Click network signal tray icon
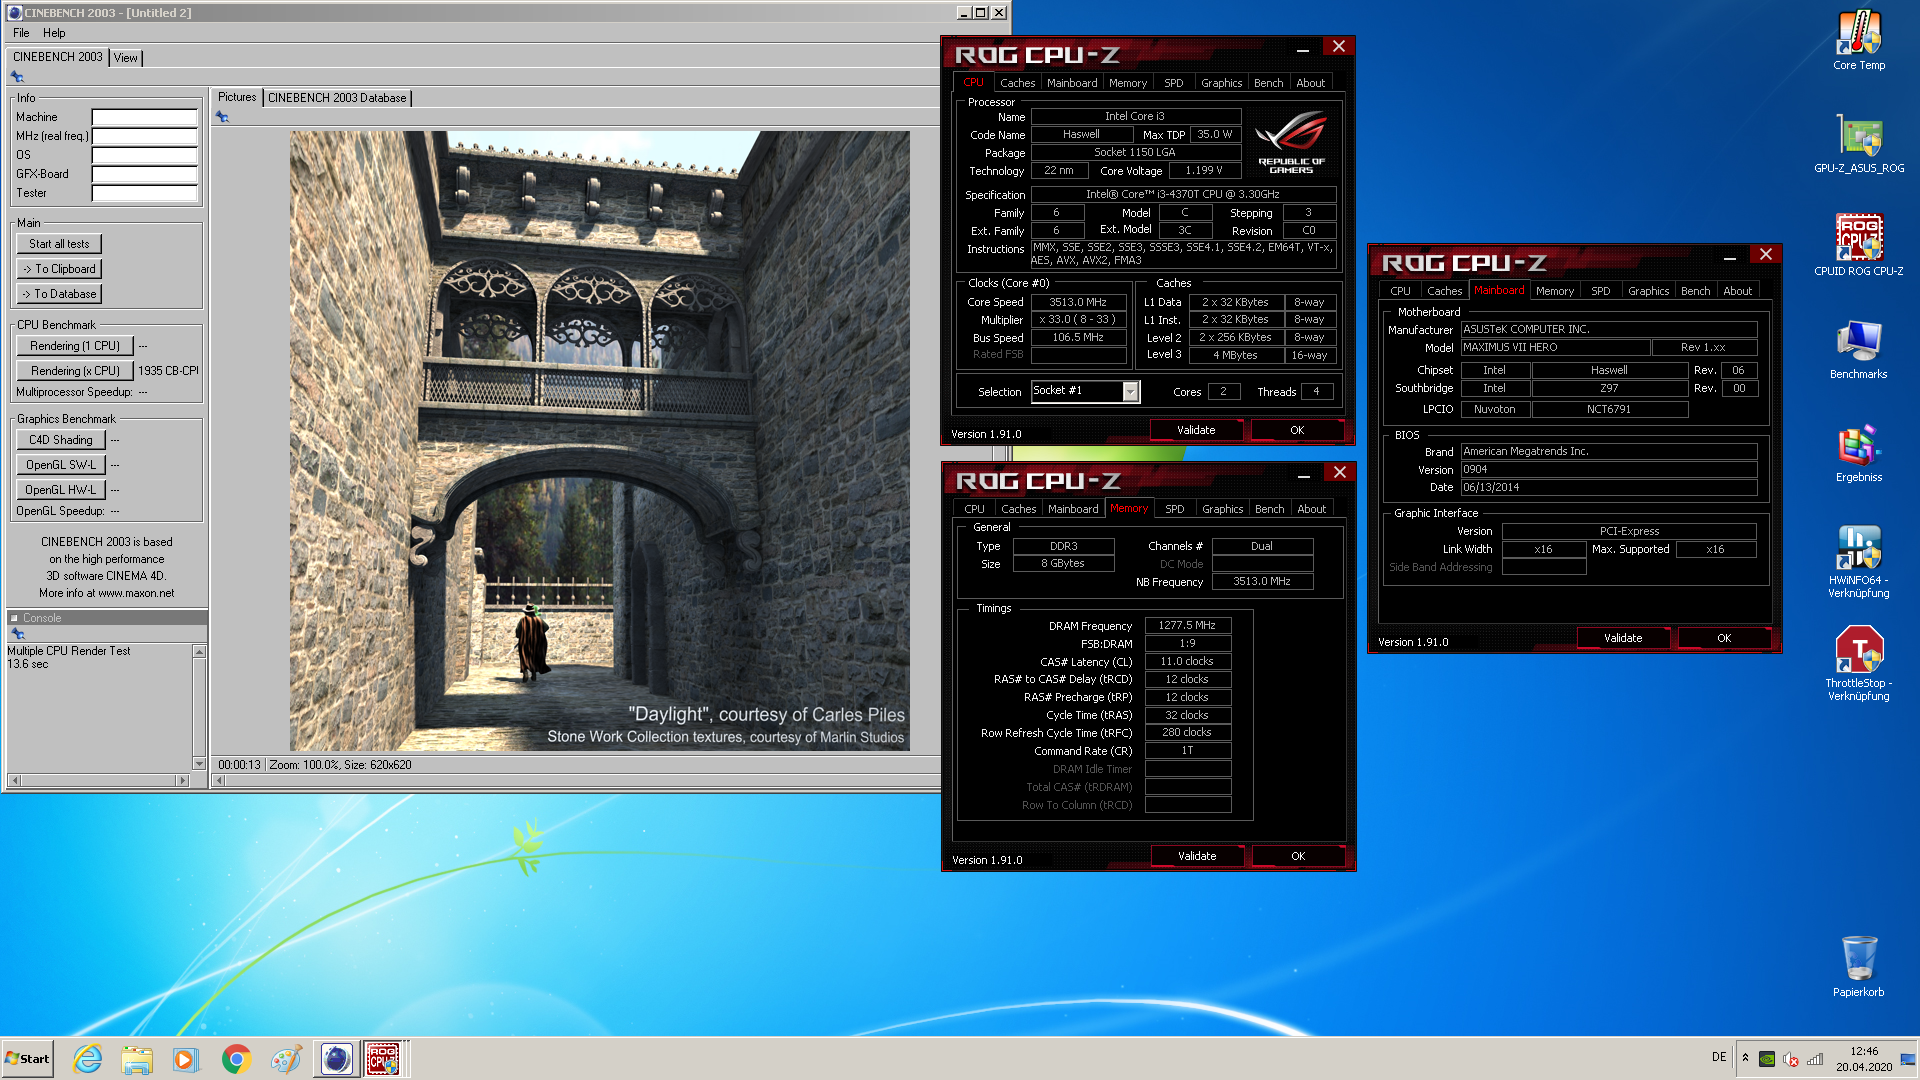This screenshot has width=1920, height=1080. point(1815,1059)
